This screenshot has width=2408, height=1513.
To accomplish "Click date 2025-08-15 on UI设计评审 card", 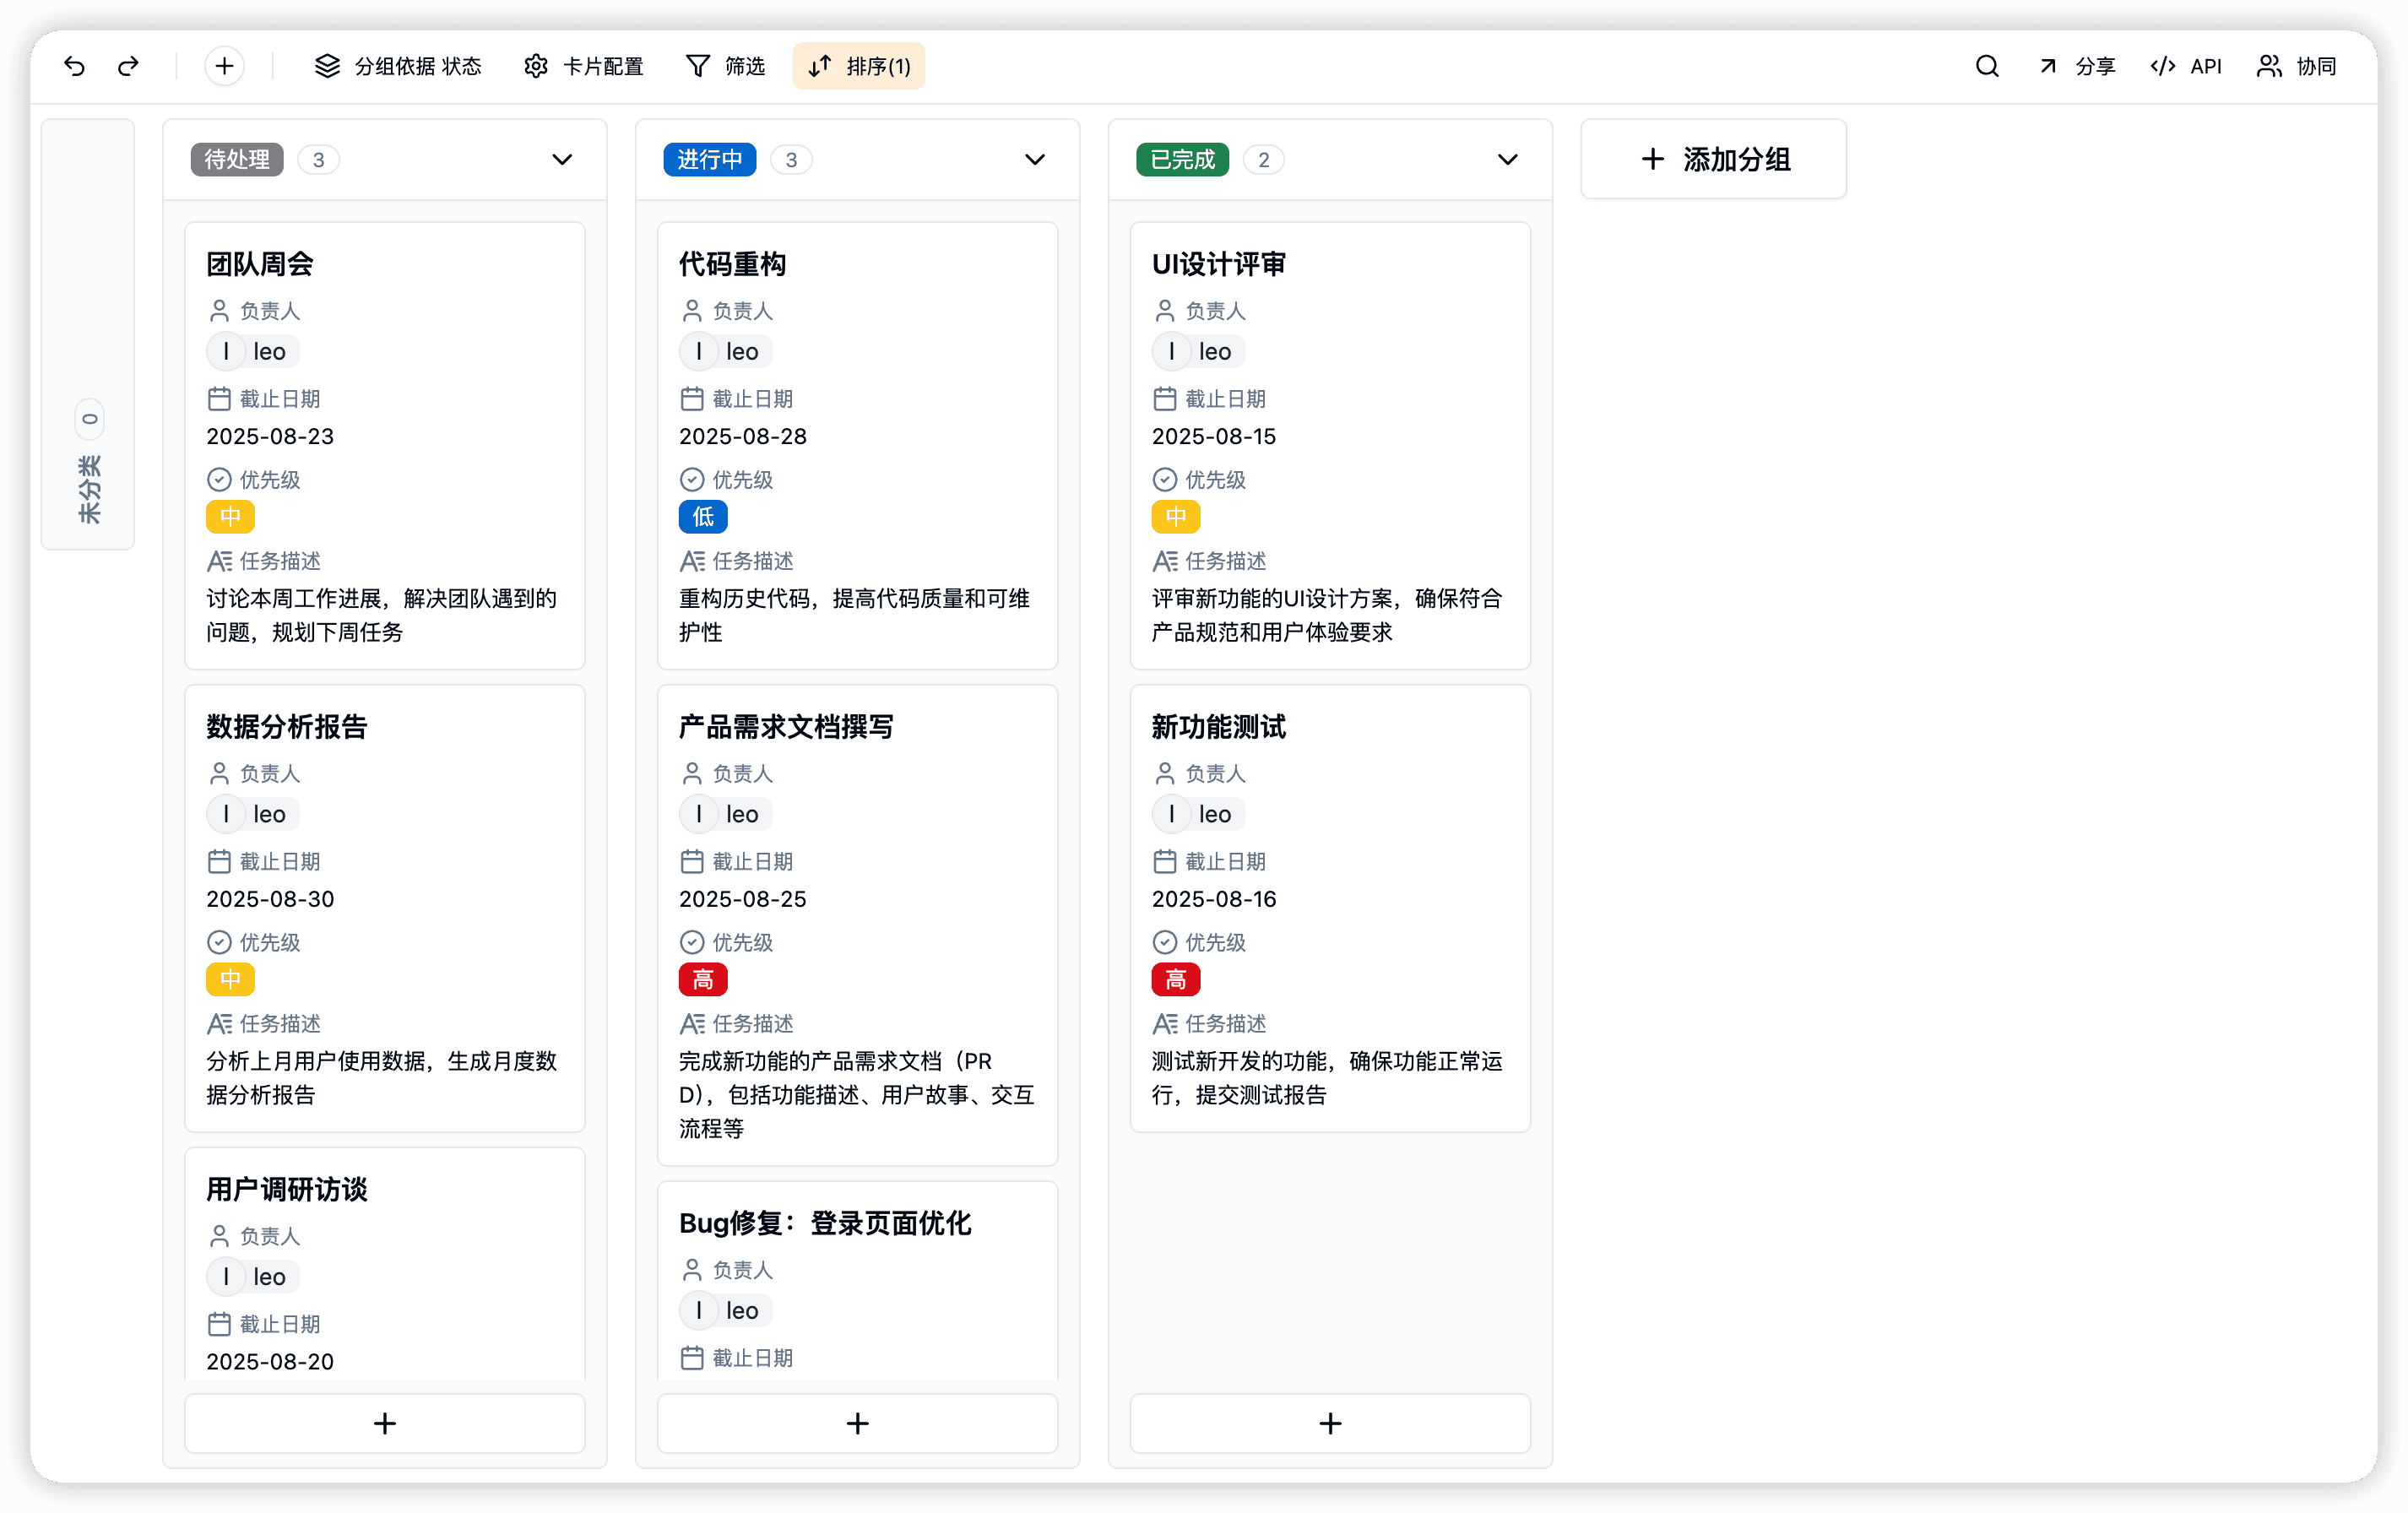I will coord(1214,437).
